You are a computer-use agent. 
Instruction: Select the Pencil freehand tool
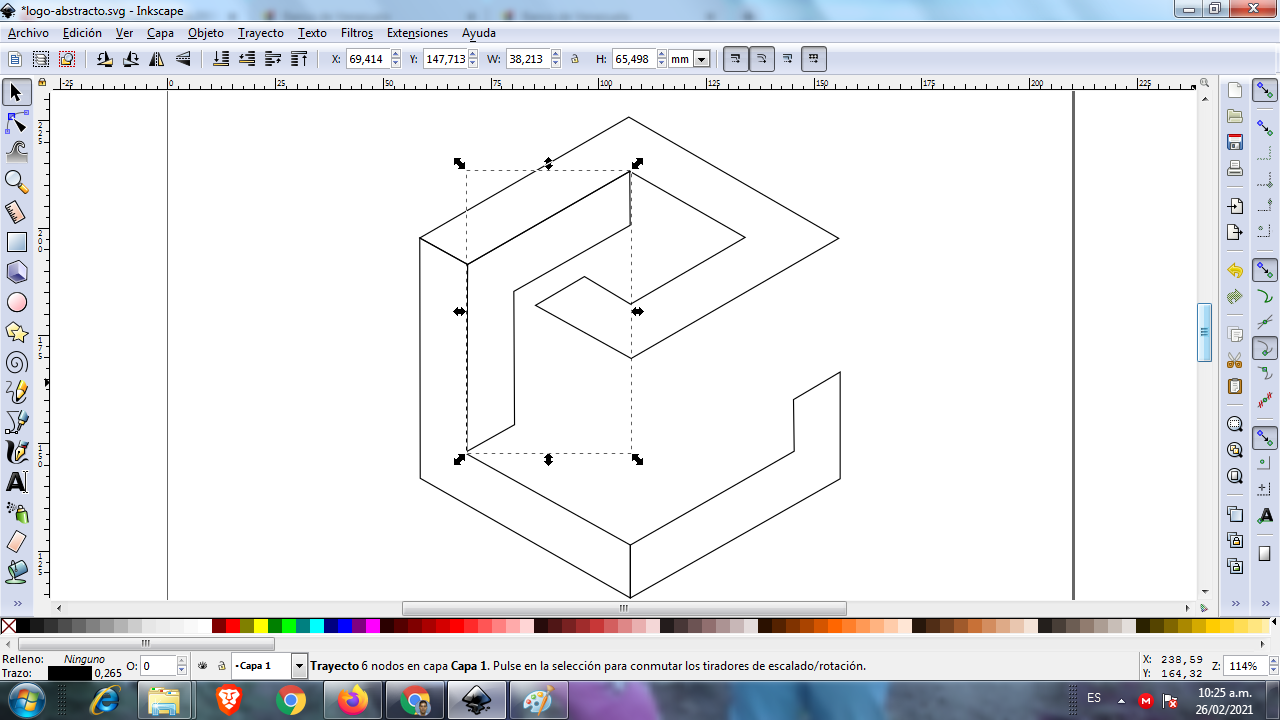pyautogui.click(x=16, y=392)
